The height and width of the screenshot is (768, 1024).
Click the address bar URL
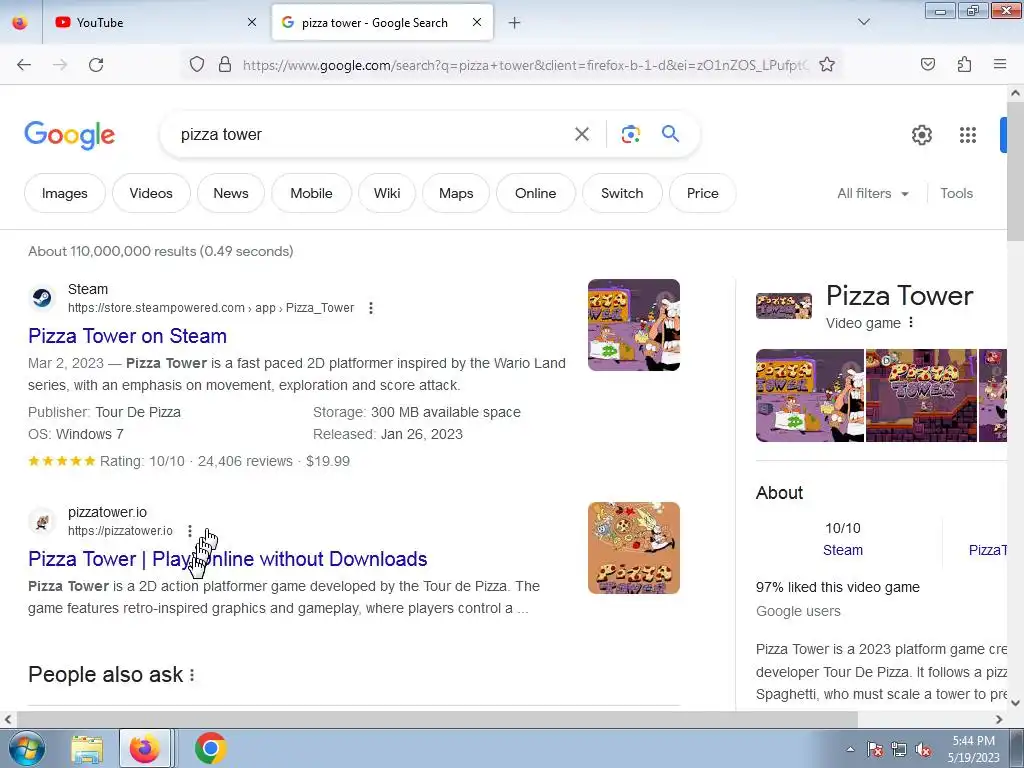tap(525, 65)
